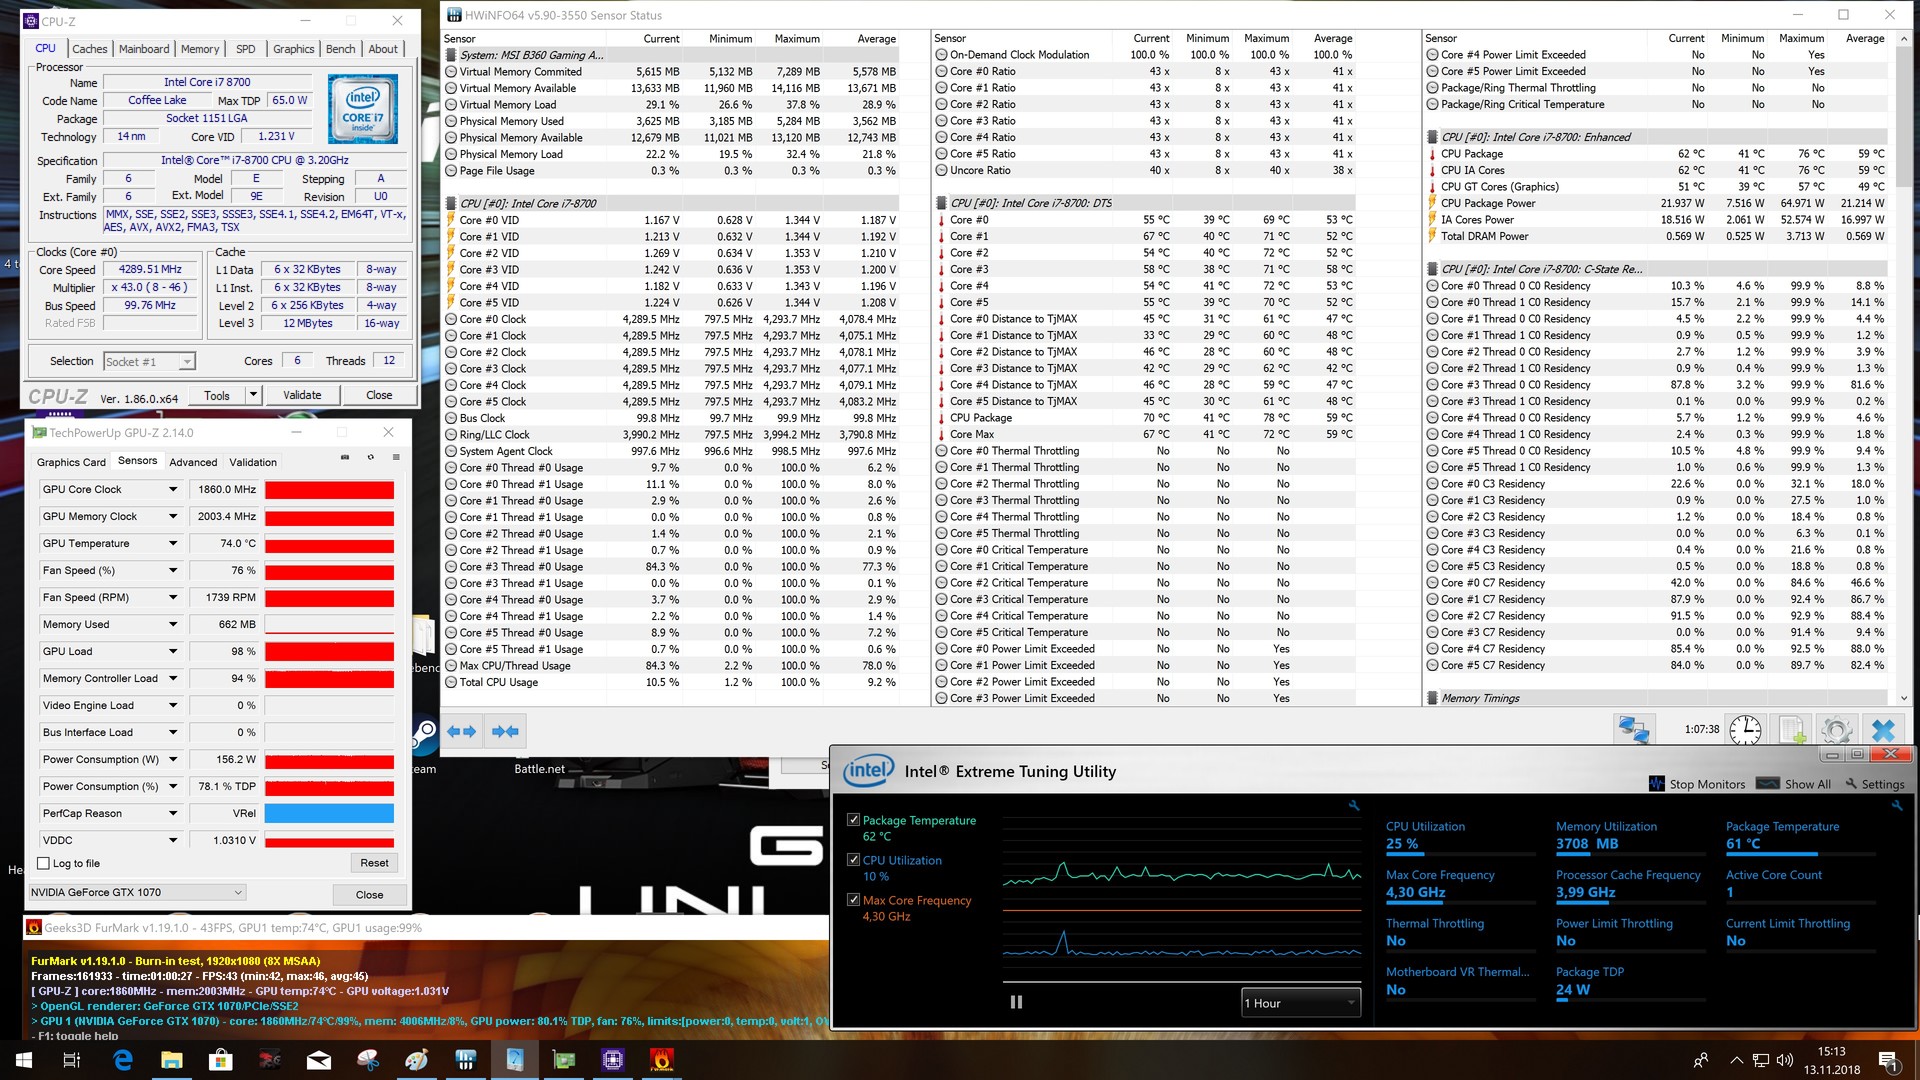Click GPU-Z refresh icon
Viewport: 1920px width, 1080px height.
pos(371,457)
